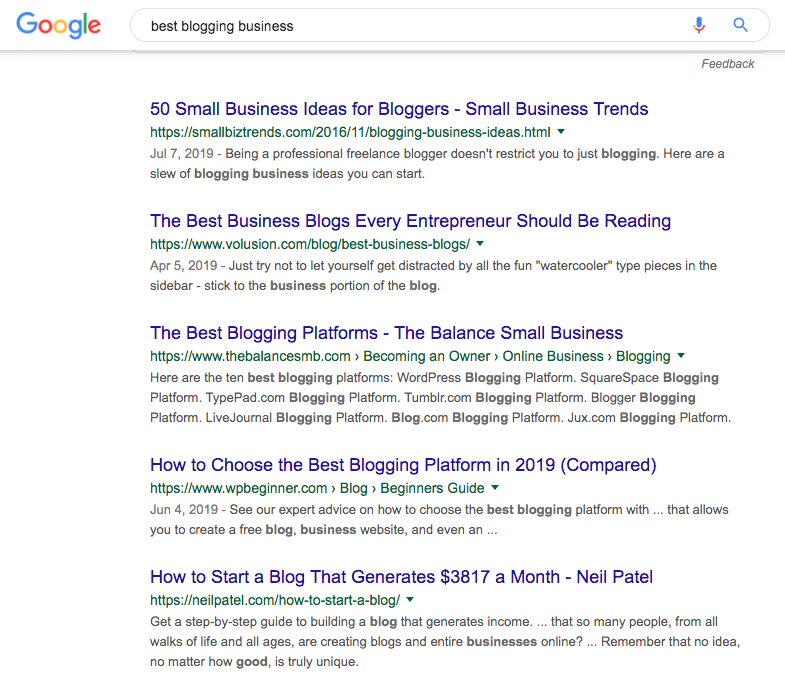Screen dimensions: 785x684
Task: Open 'The Best Business Blogs Every Entrepreneur' result
Action: 411,221
